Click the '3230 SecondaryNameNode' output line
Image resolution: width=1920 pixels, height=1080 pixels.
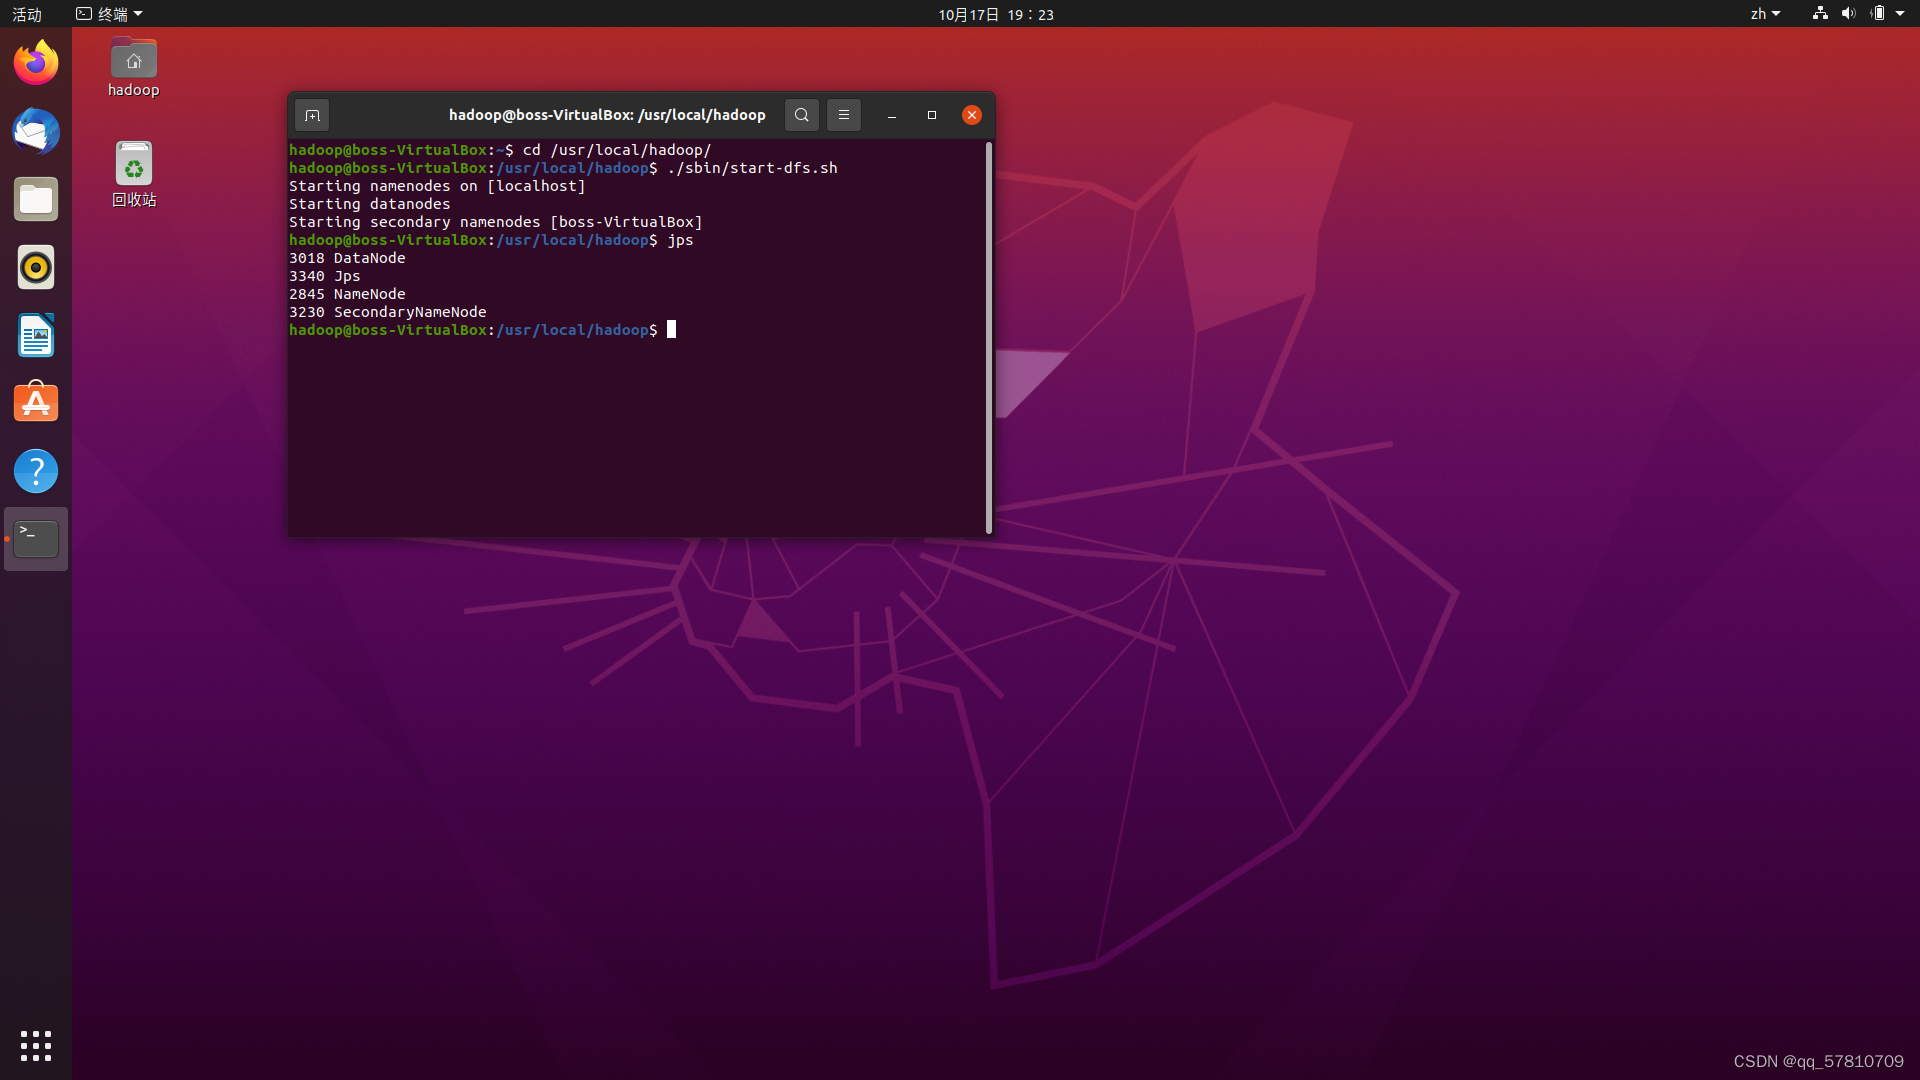tap(388, 312)
